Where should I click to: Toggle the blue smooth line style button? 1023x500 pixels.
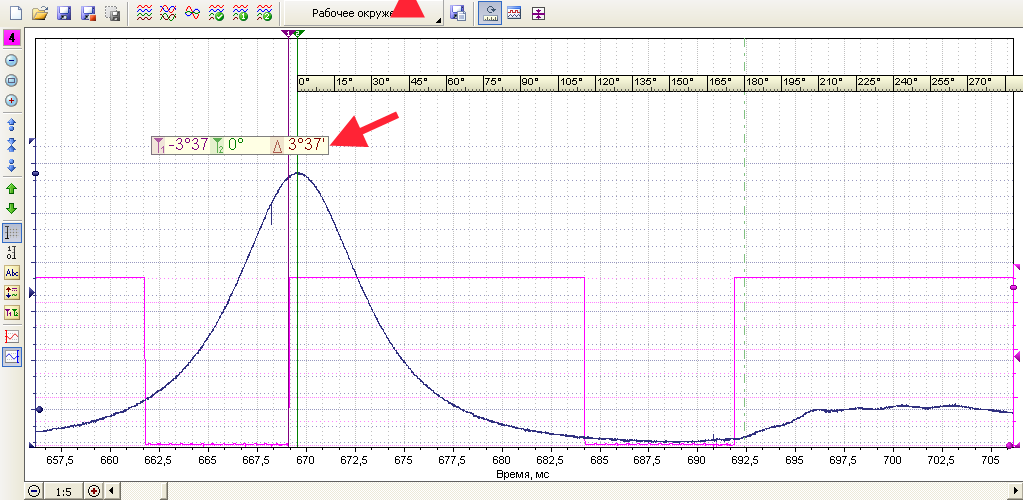pos(12,356)
